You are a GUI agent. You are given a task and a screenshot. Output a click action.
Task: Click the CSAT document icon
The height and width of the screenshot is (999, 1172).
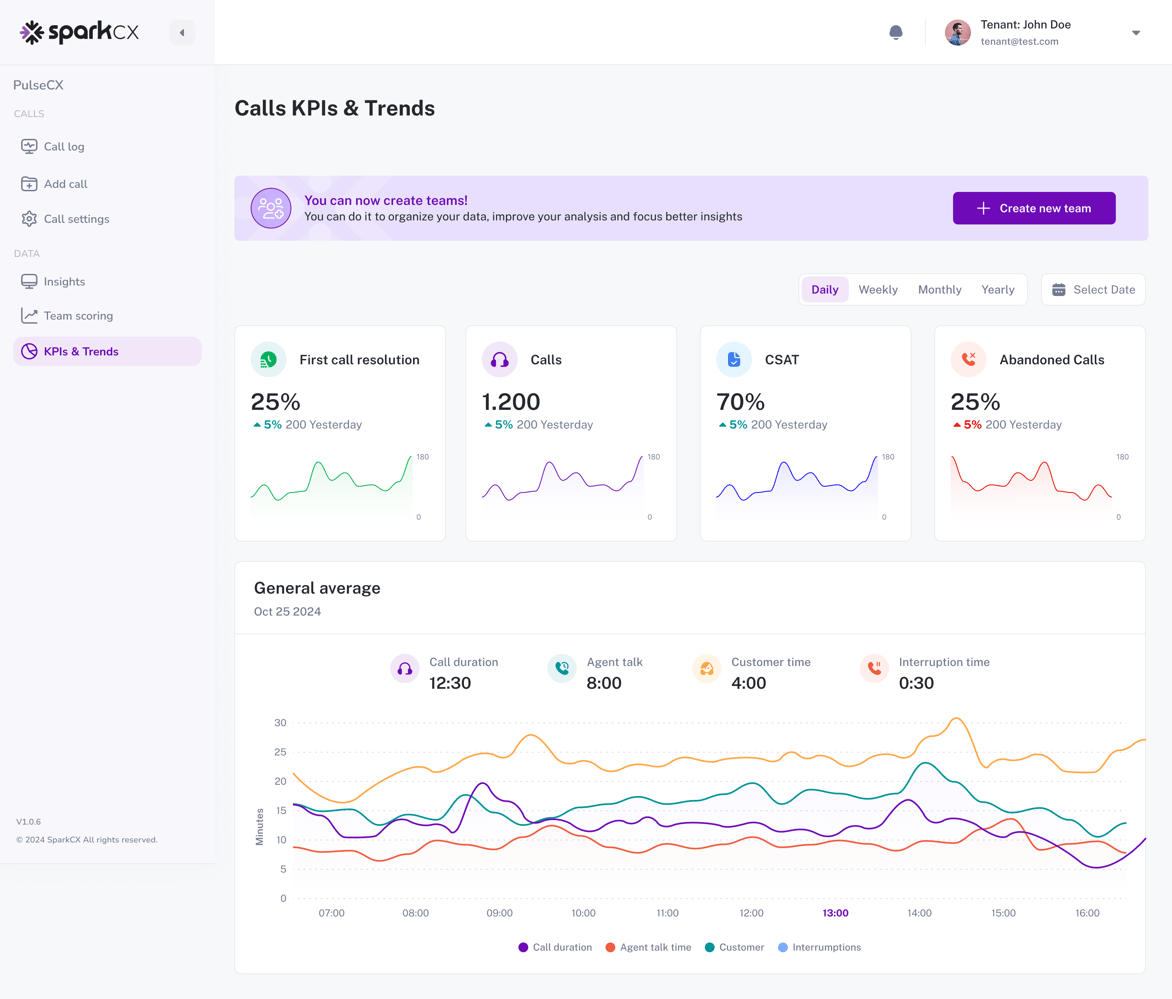click(733, 359)
